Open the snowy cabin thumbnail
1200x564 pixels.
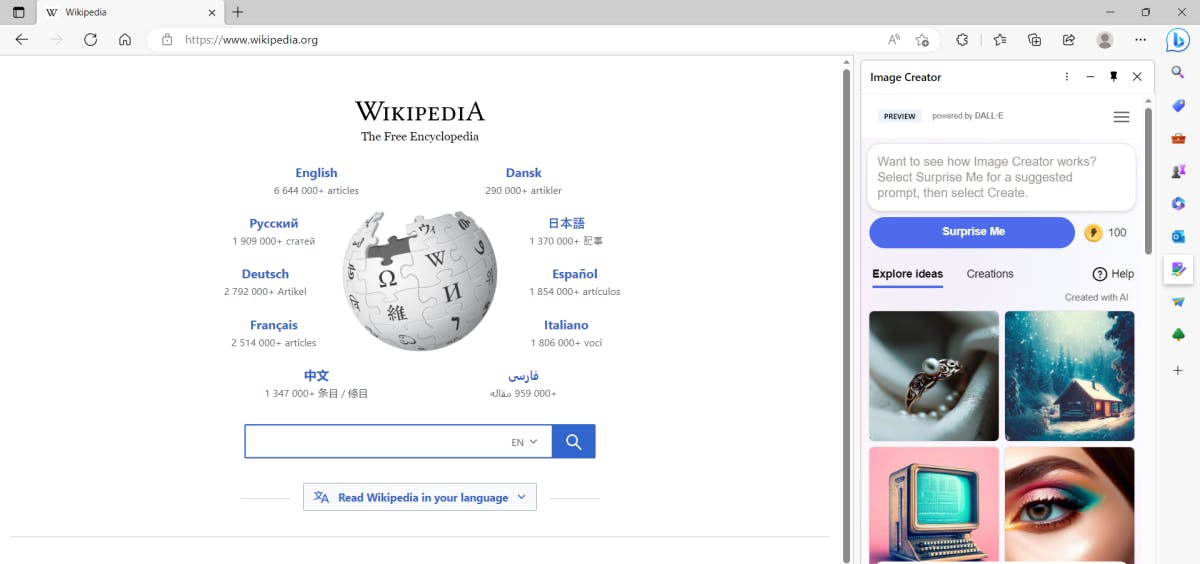tap(1069, 375)
